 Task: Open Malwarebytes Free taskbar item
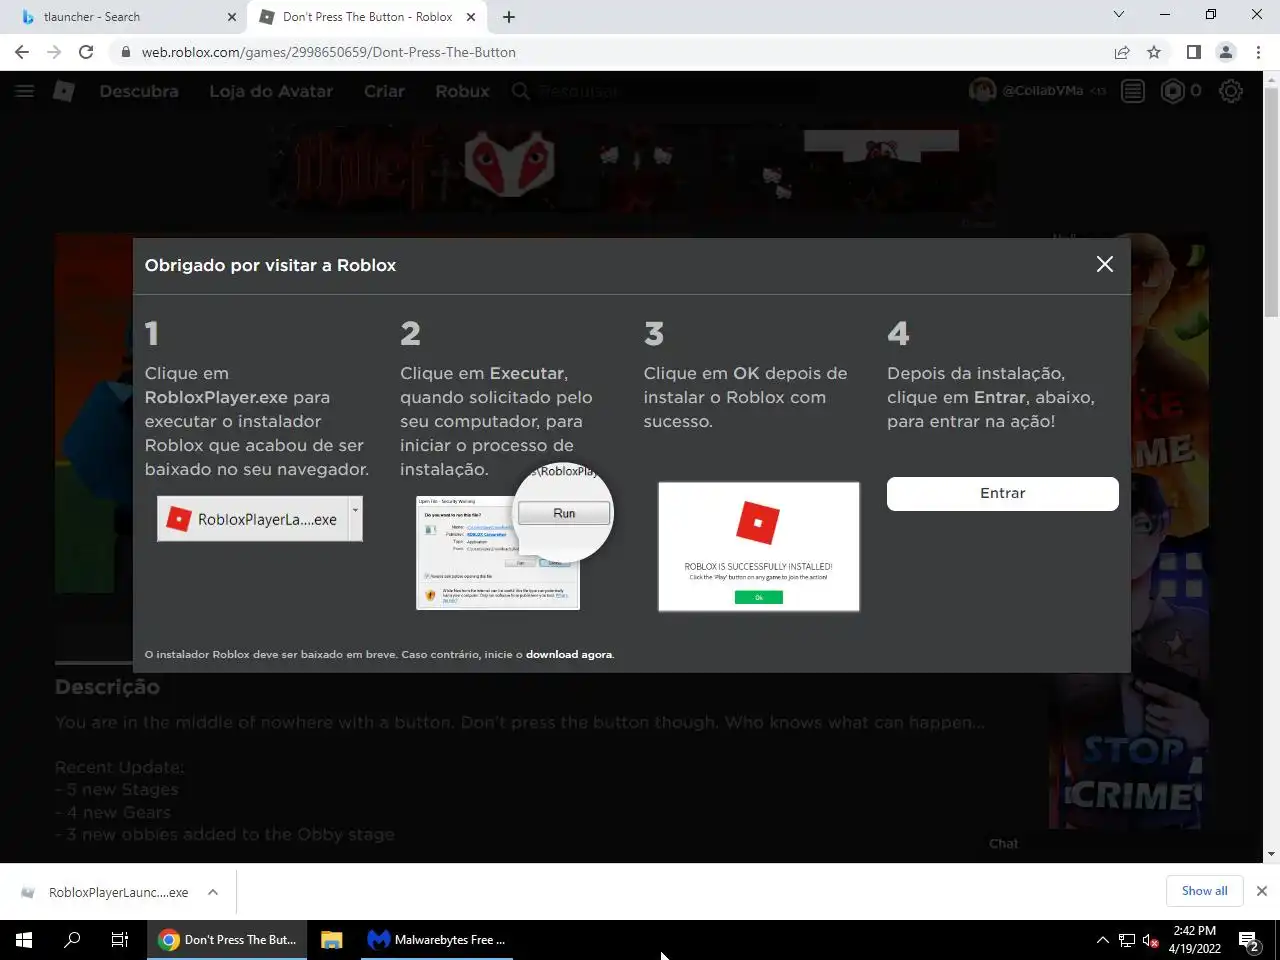(x=436, y=940)
